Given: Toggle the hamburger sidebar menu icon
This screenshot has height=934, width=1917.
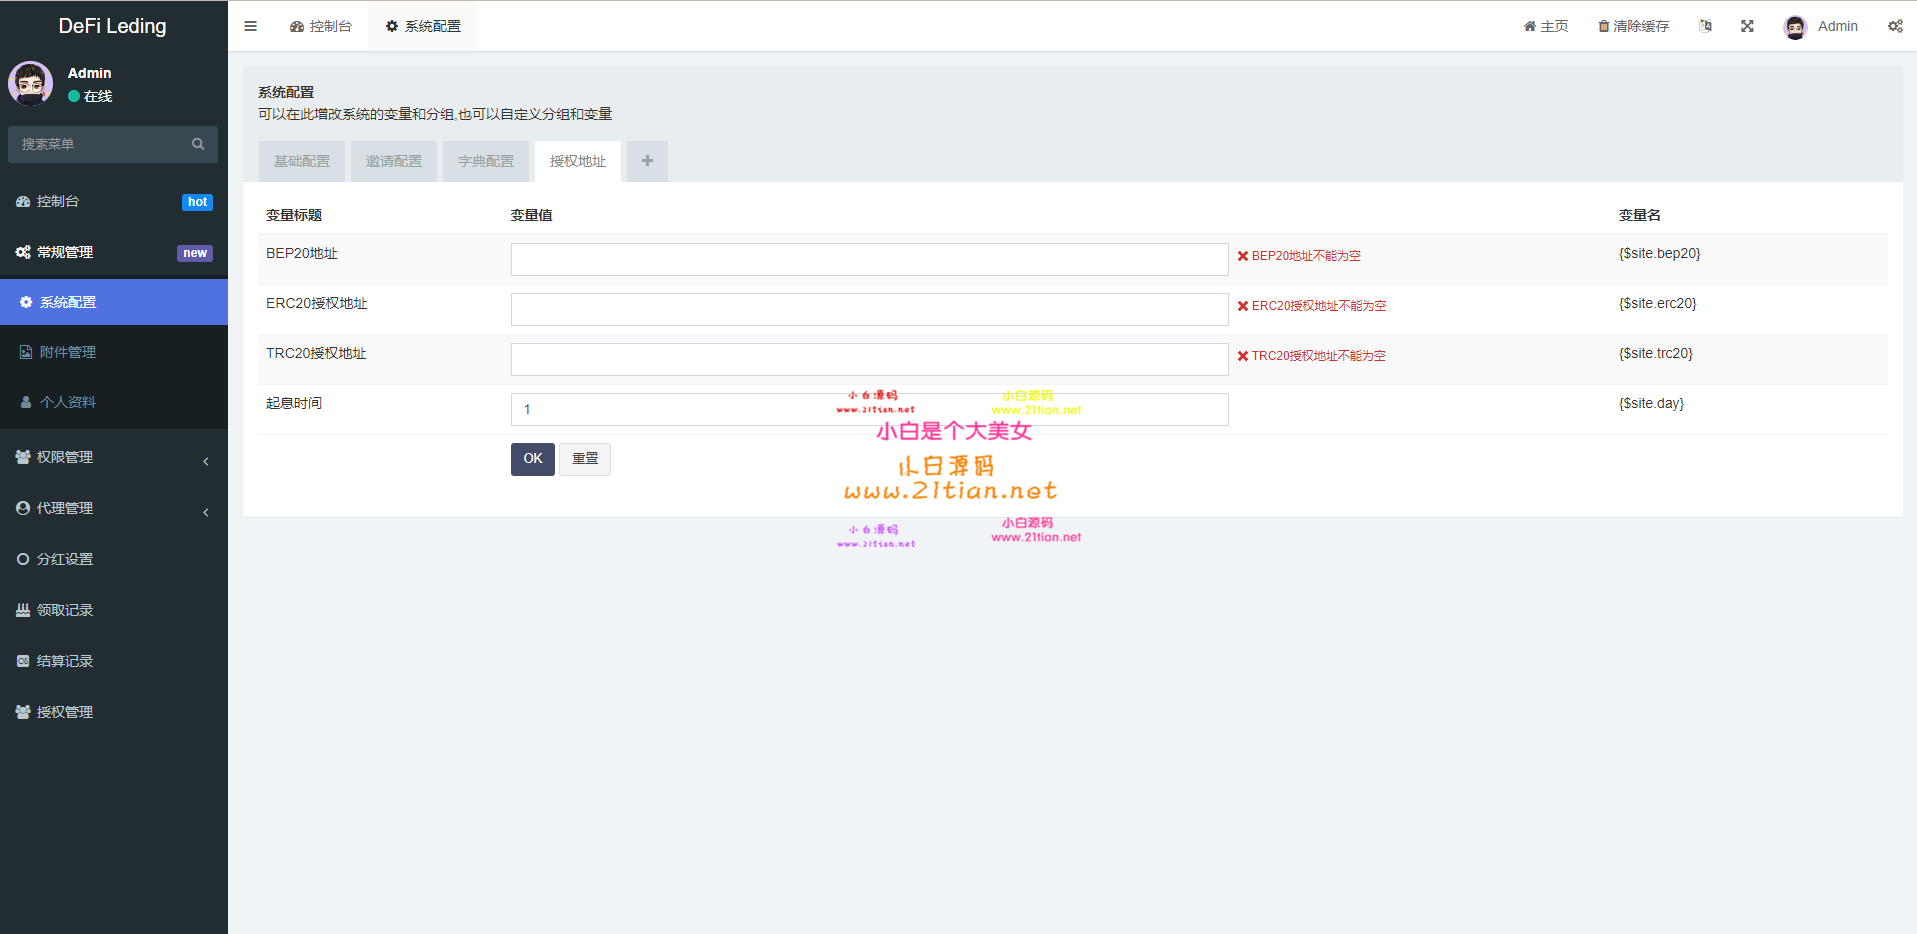Looking at the screenshot, I should click(250, 26).
